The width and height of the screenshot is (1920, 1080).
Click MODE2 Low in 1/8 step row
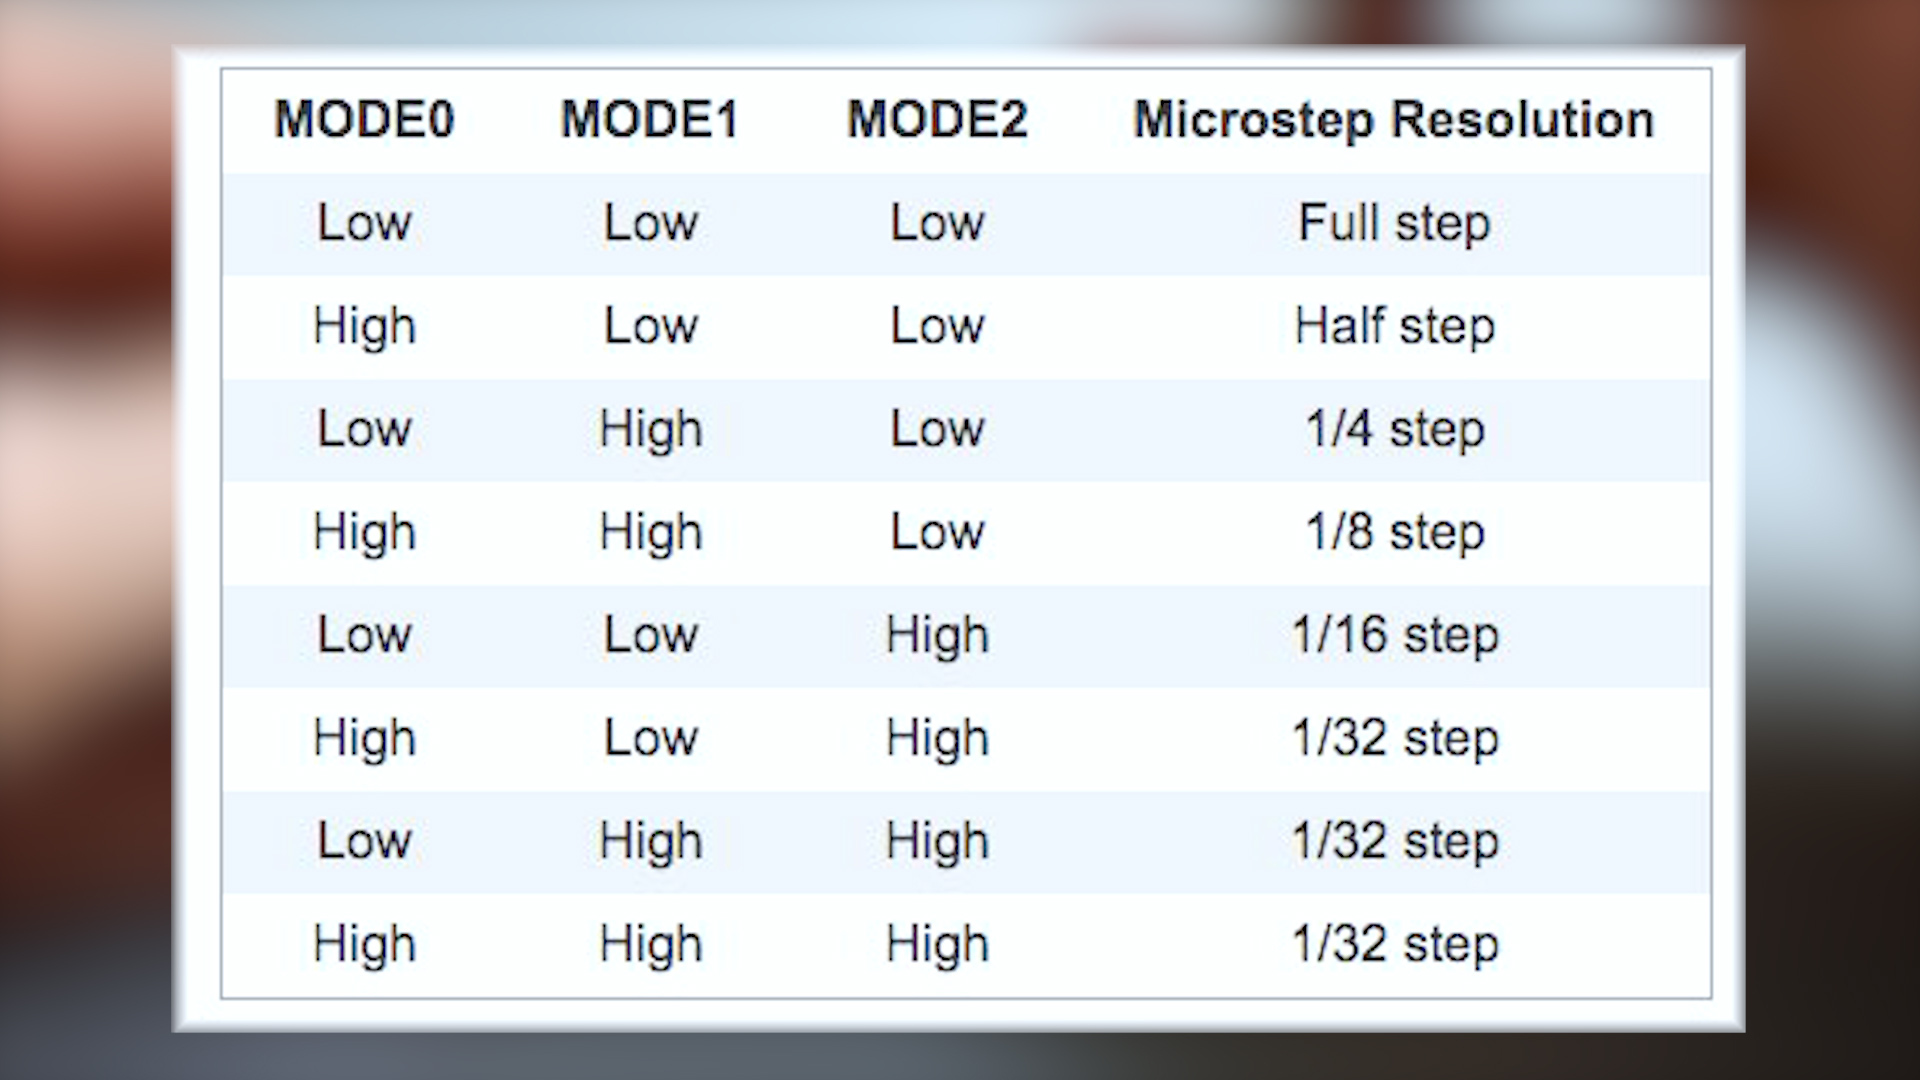coord(937,532)
